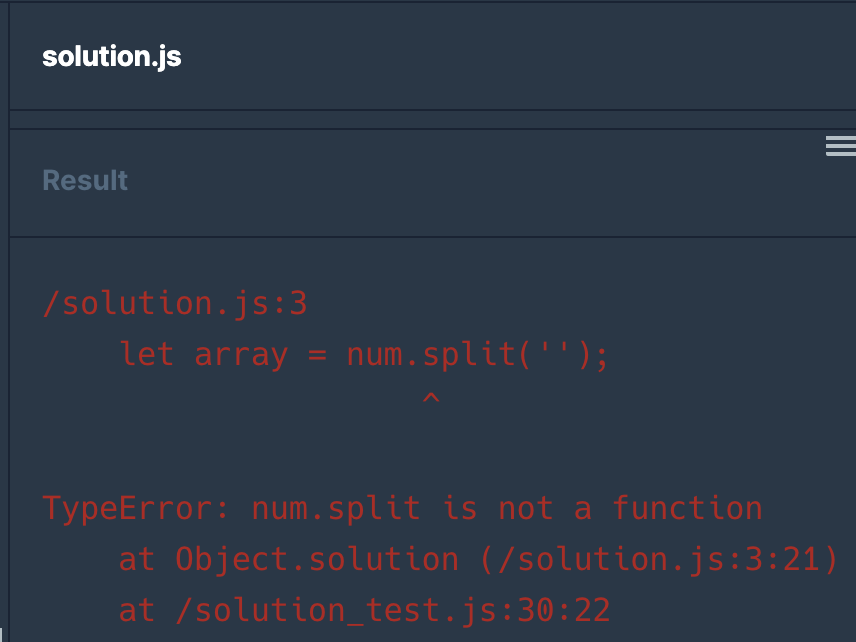
Task: Click the small white mark at the bottom-left corner
Action: pyautogui.click(x=1, y=634)
